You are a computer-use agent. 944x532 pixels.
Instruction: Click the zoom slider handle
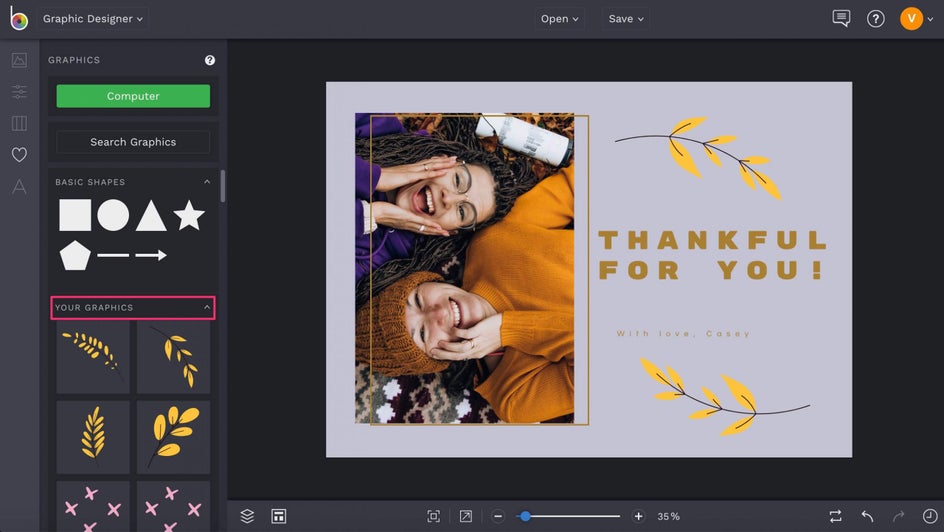click(x=524, y=516)
